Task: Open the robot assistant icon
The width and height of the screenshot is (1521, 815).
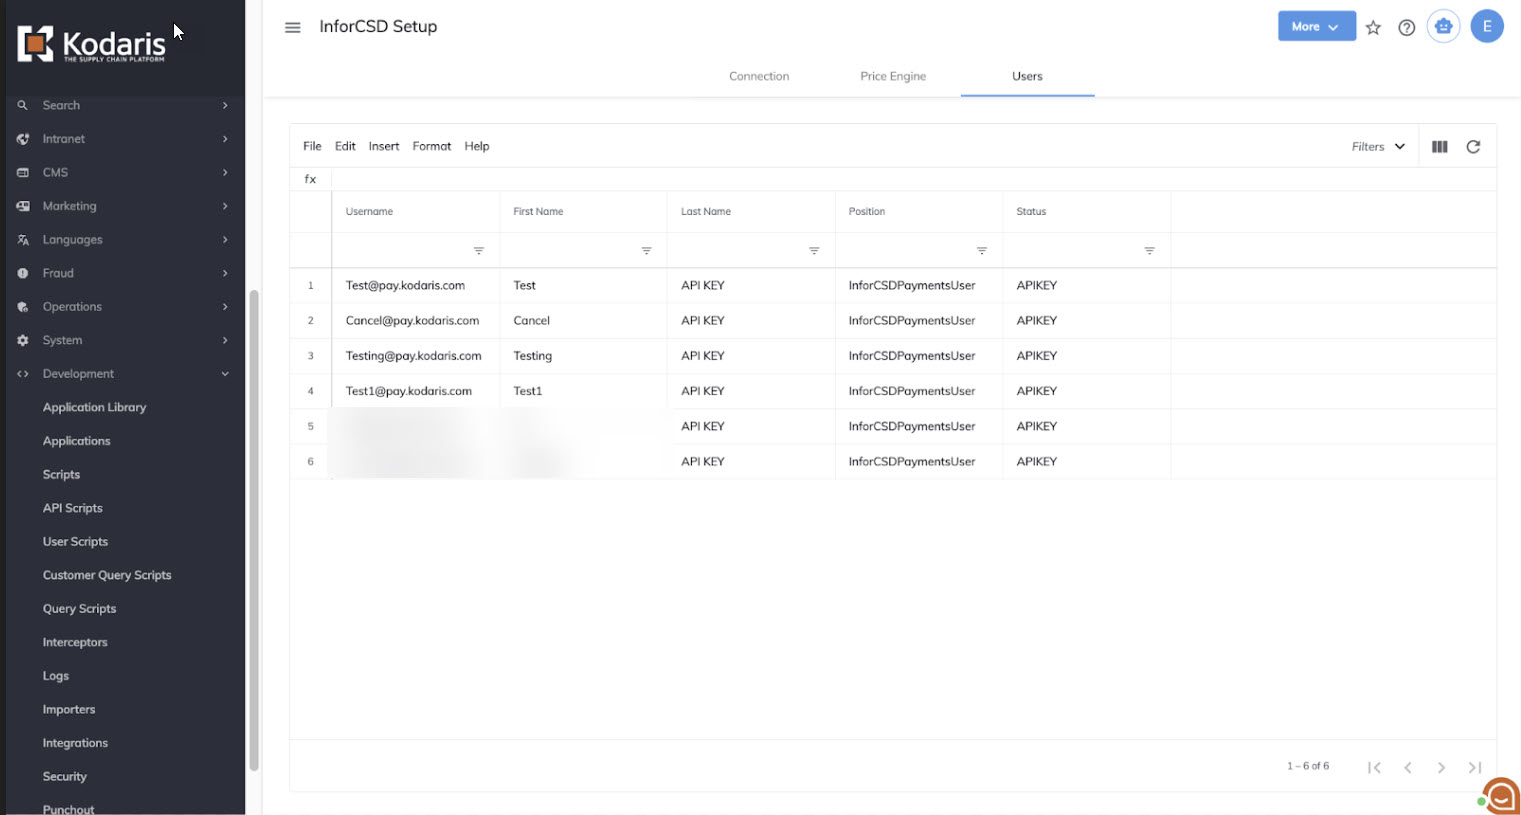Action: point(1443,27)
